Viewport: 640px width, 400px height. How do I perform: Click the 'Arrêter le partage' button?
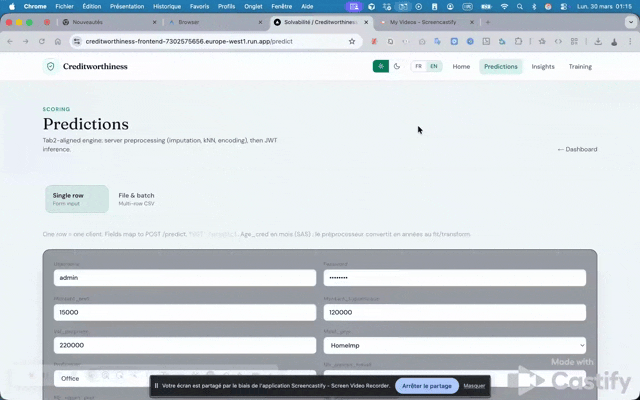coord(427,385)
